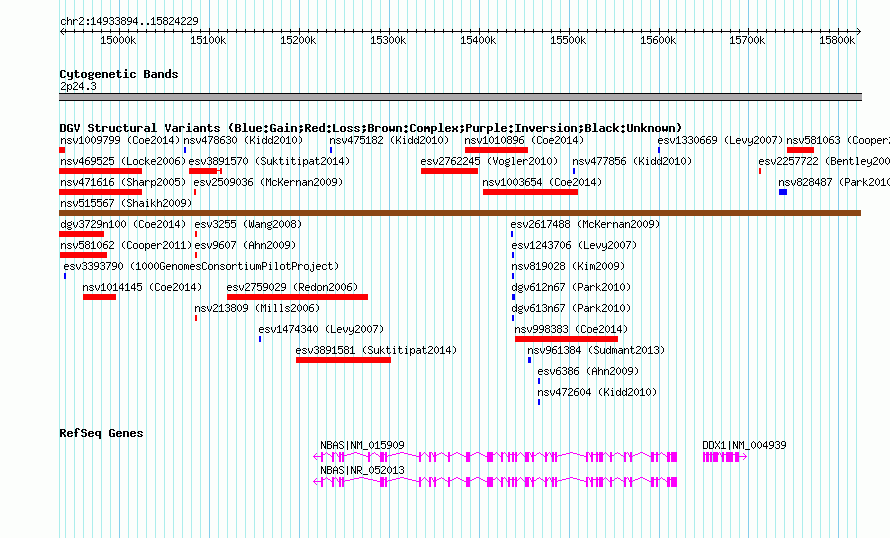Click the NBAS|NR_052013 transcript label
Image resolution: width=890 pixels, height=538 pixels.
click(362, 470)
